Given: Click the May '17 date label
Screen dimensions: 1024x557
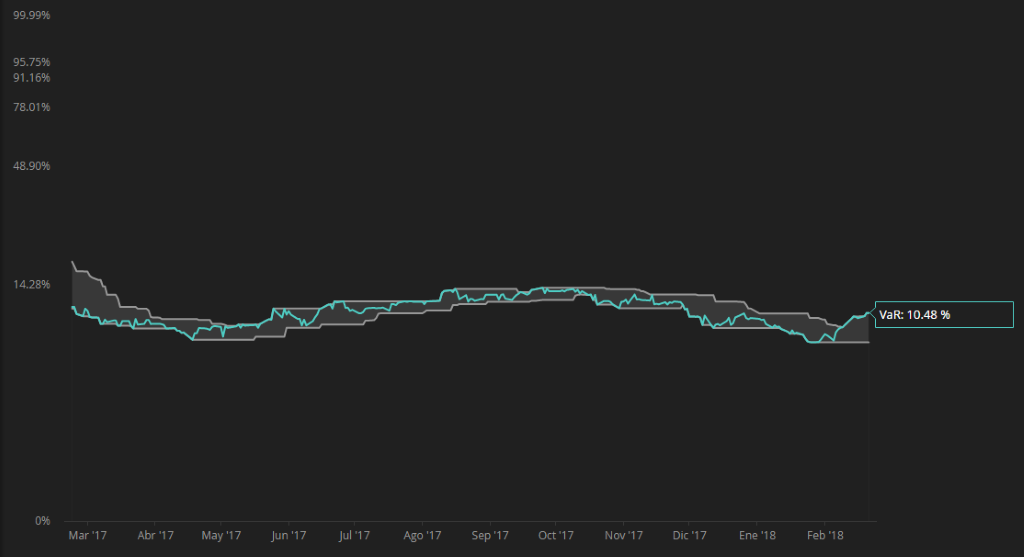Looking at the screenshot, I should (221, 536).
